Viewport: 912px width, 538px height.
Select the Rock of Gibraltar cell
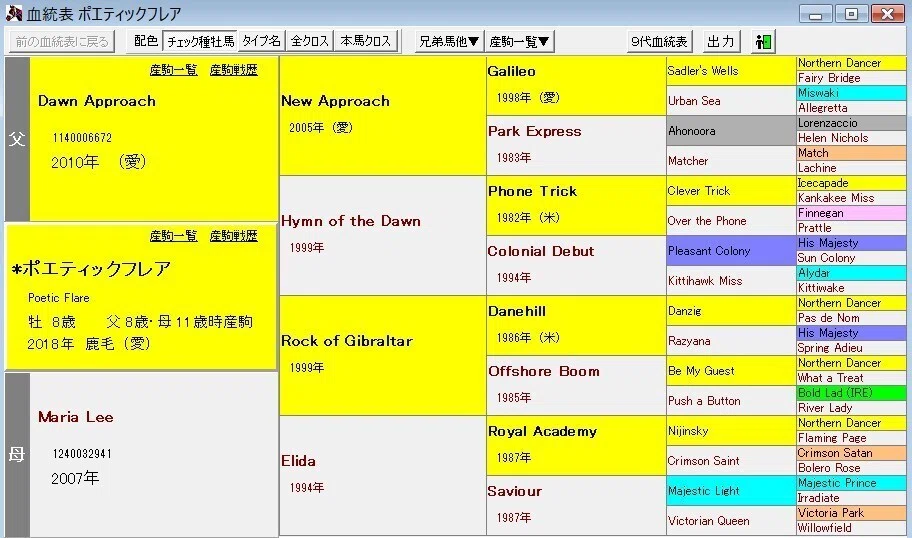tap(383, 355)
